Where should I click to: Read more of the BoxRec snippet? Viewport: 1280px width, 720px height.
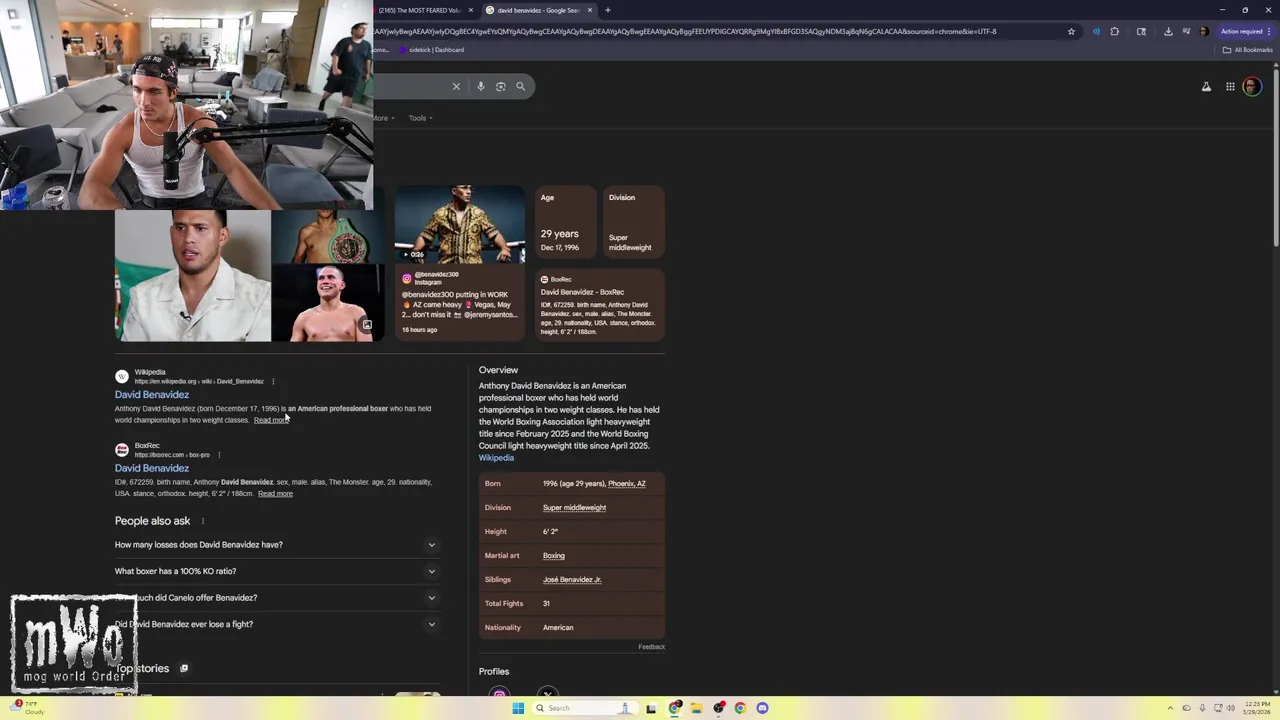point(275,494)
